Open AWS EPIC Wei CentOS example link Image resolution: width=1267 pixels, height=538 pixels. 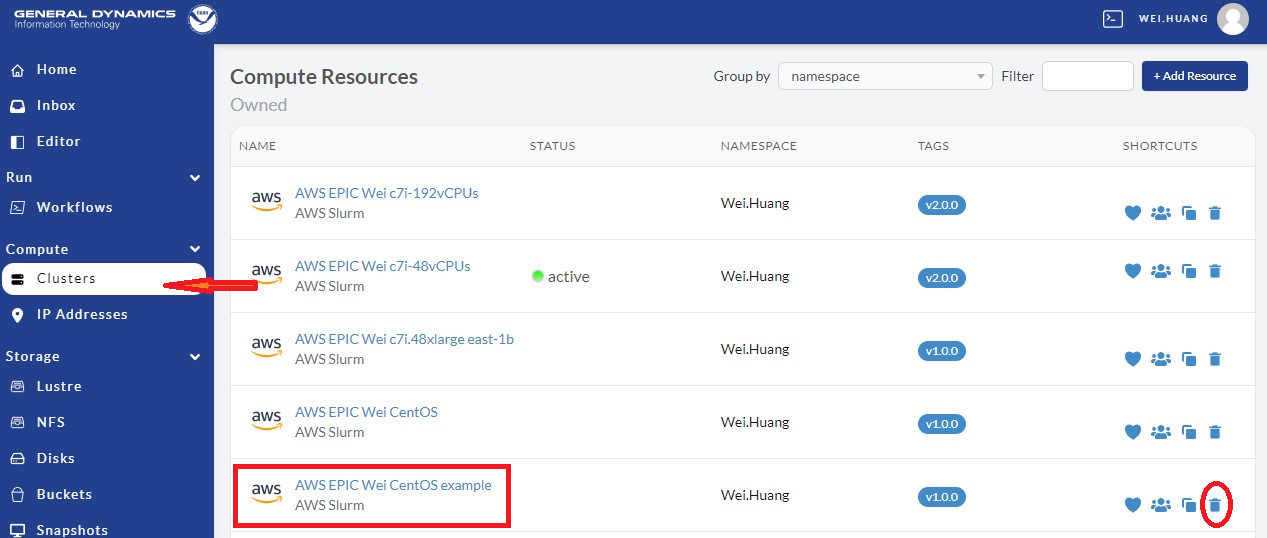pyautogui.click(x=393, y=485)
